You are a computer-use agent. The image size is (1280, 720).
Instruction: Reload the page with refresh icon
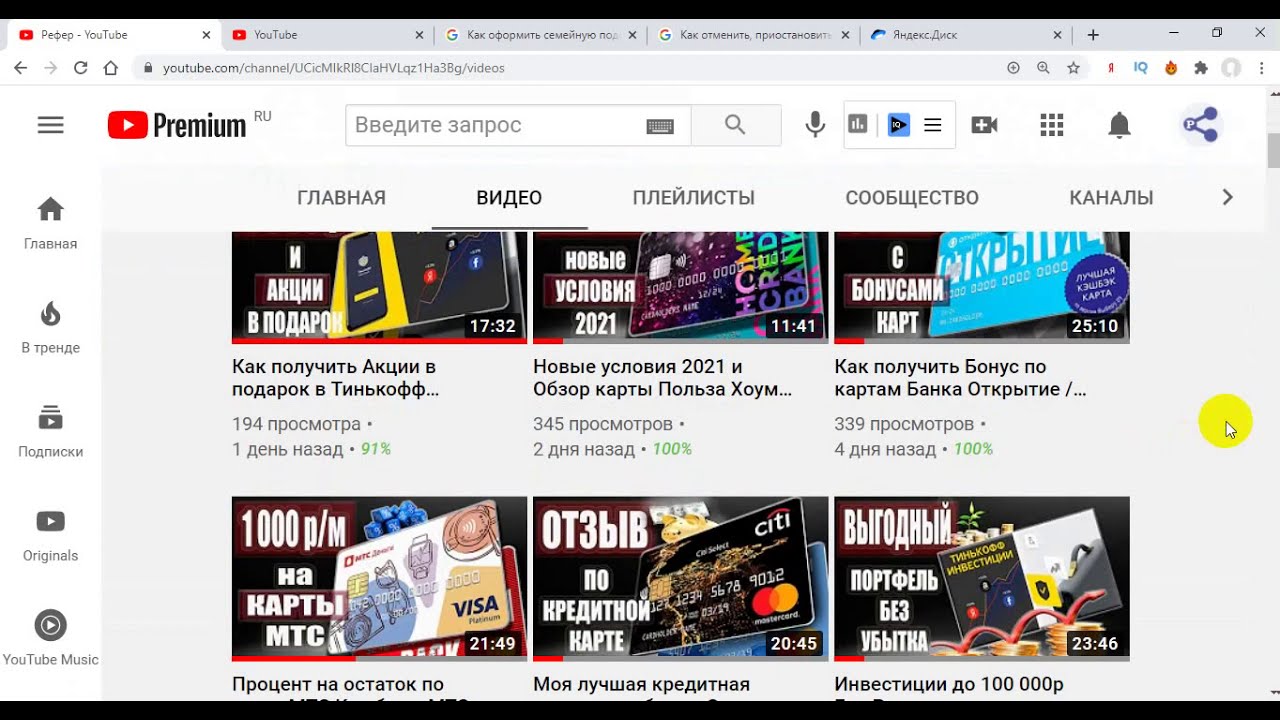pyautogui.click(x=80, y=68)
